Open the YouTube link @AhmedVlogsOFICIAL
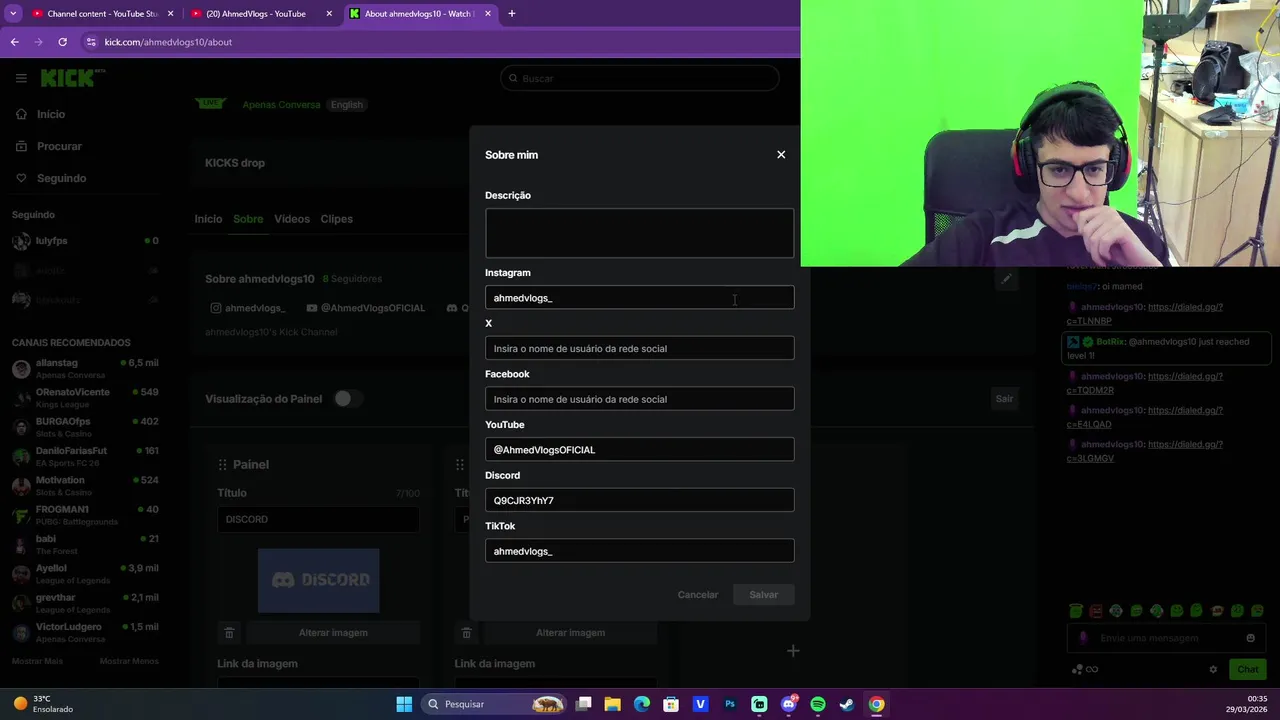Screen dimensions: 1280x720 pyautogui.click(x=366, y=308)
